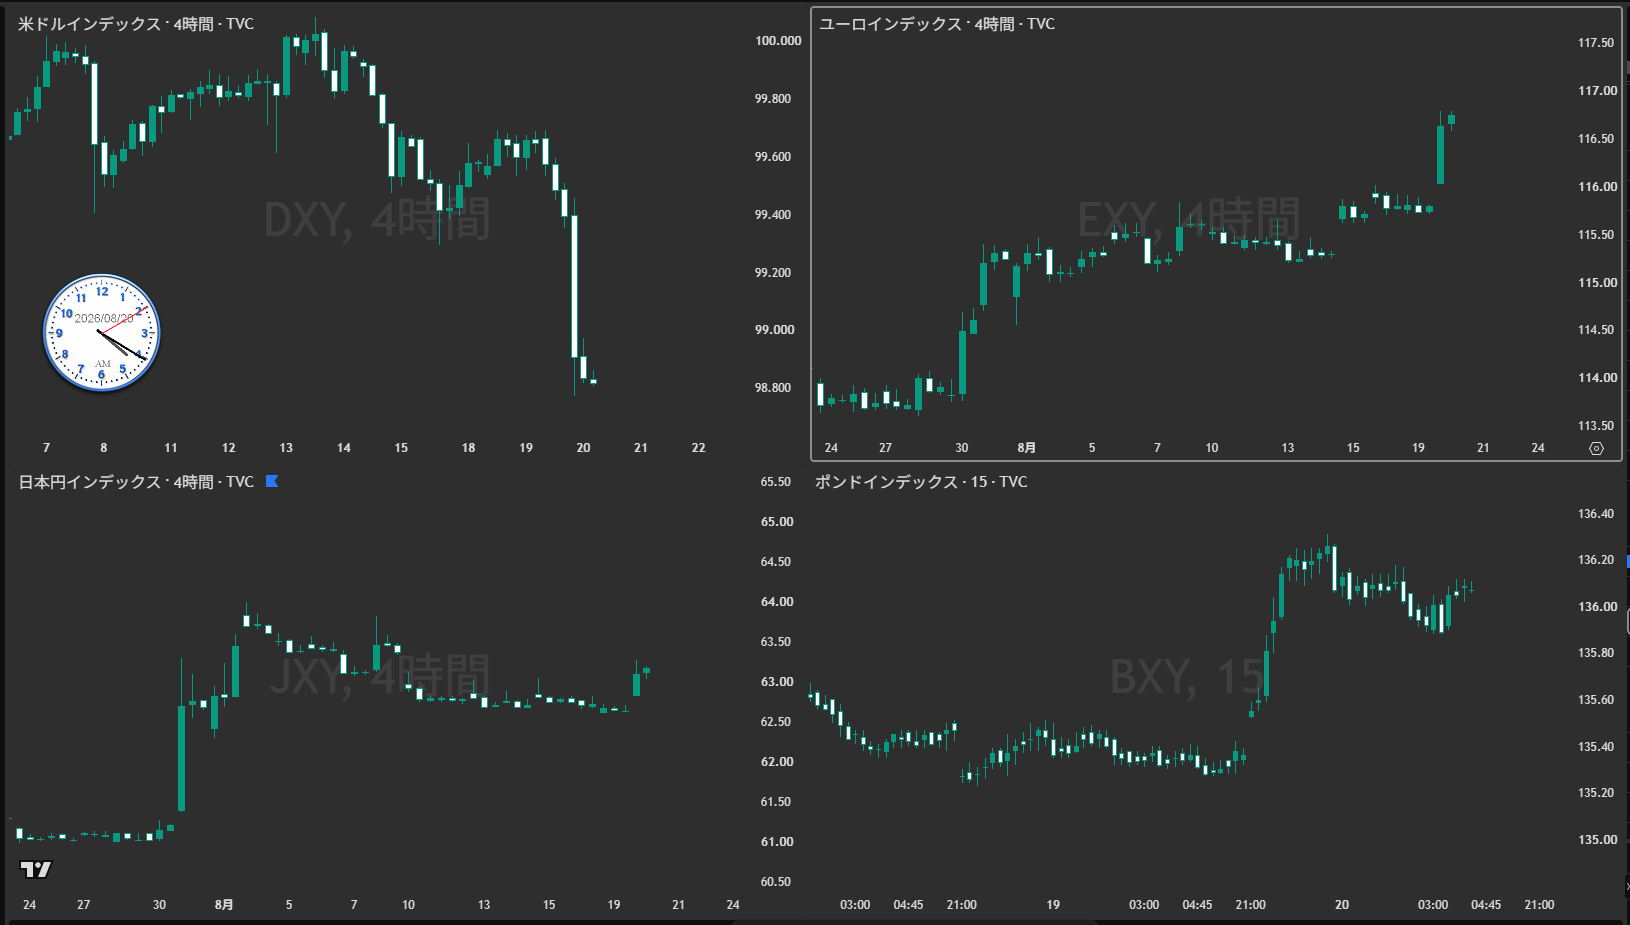Click the 99.800 price label
1630x925 pixels.
(x=773, y=99)
